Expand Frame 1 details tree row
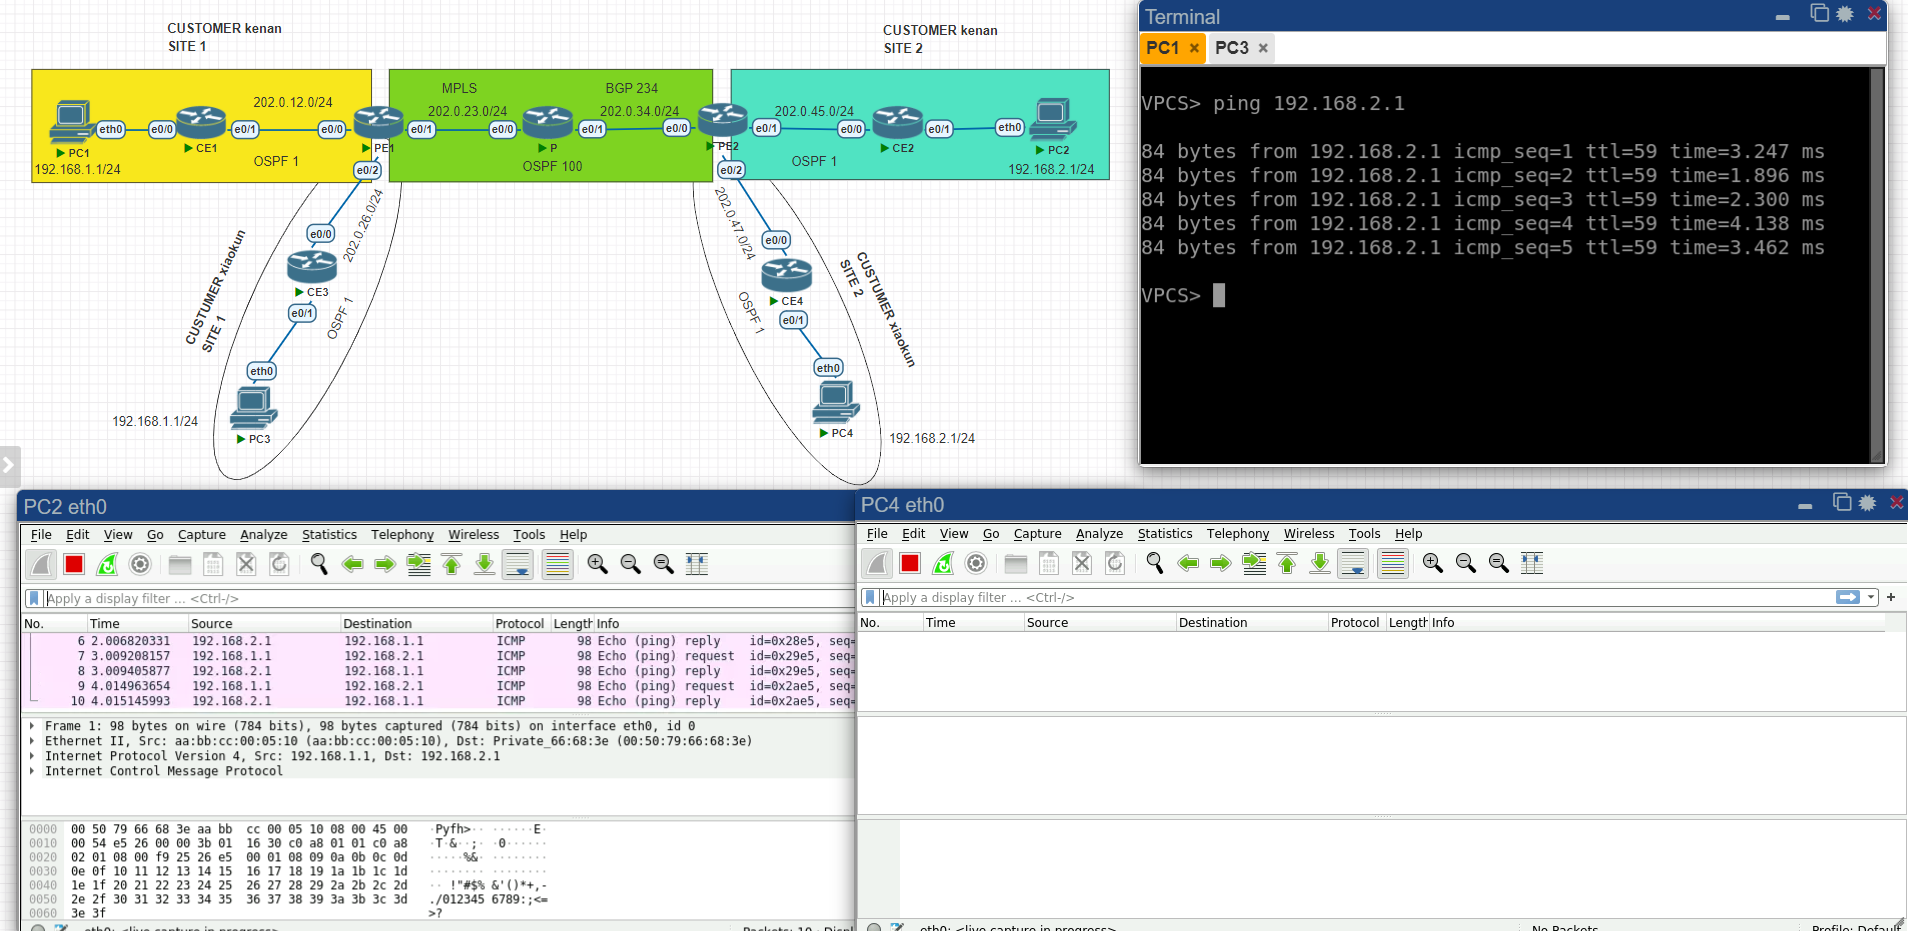The width and height of the screenshot is (1908, 931). pyautogui.click(x=33, y=726)
